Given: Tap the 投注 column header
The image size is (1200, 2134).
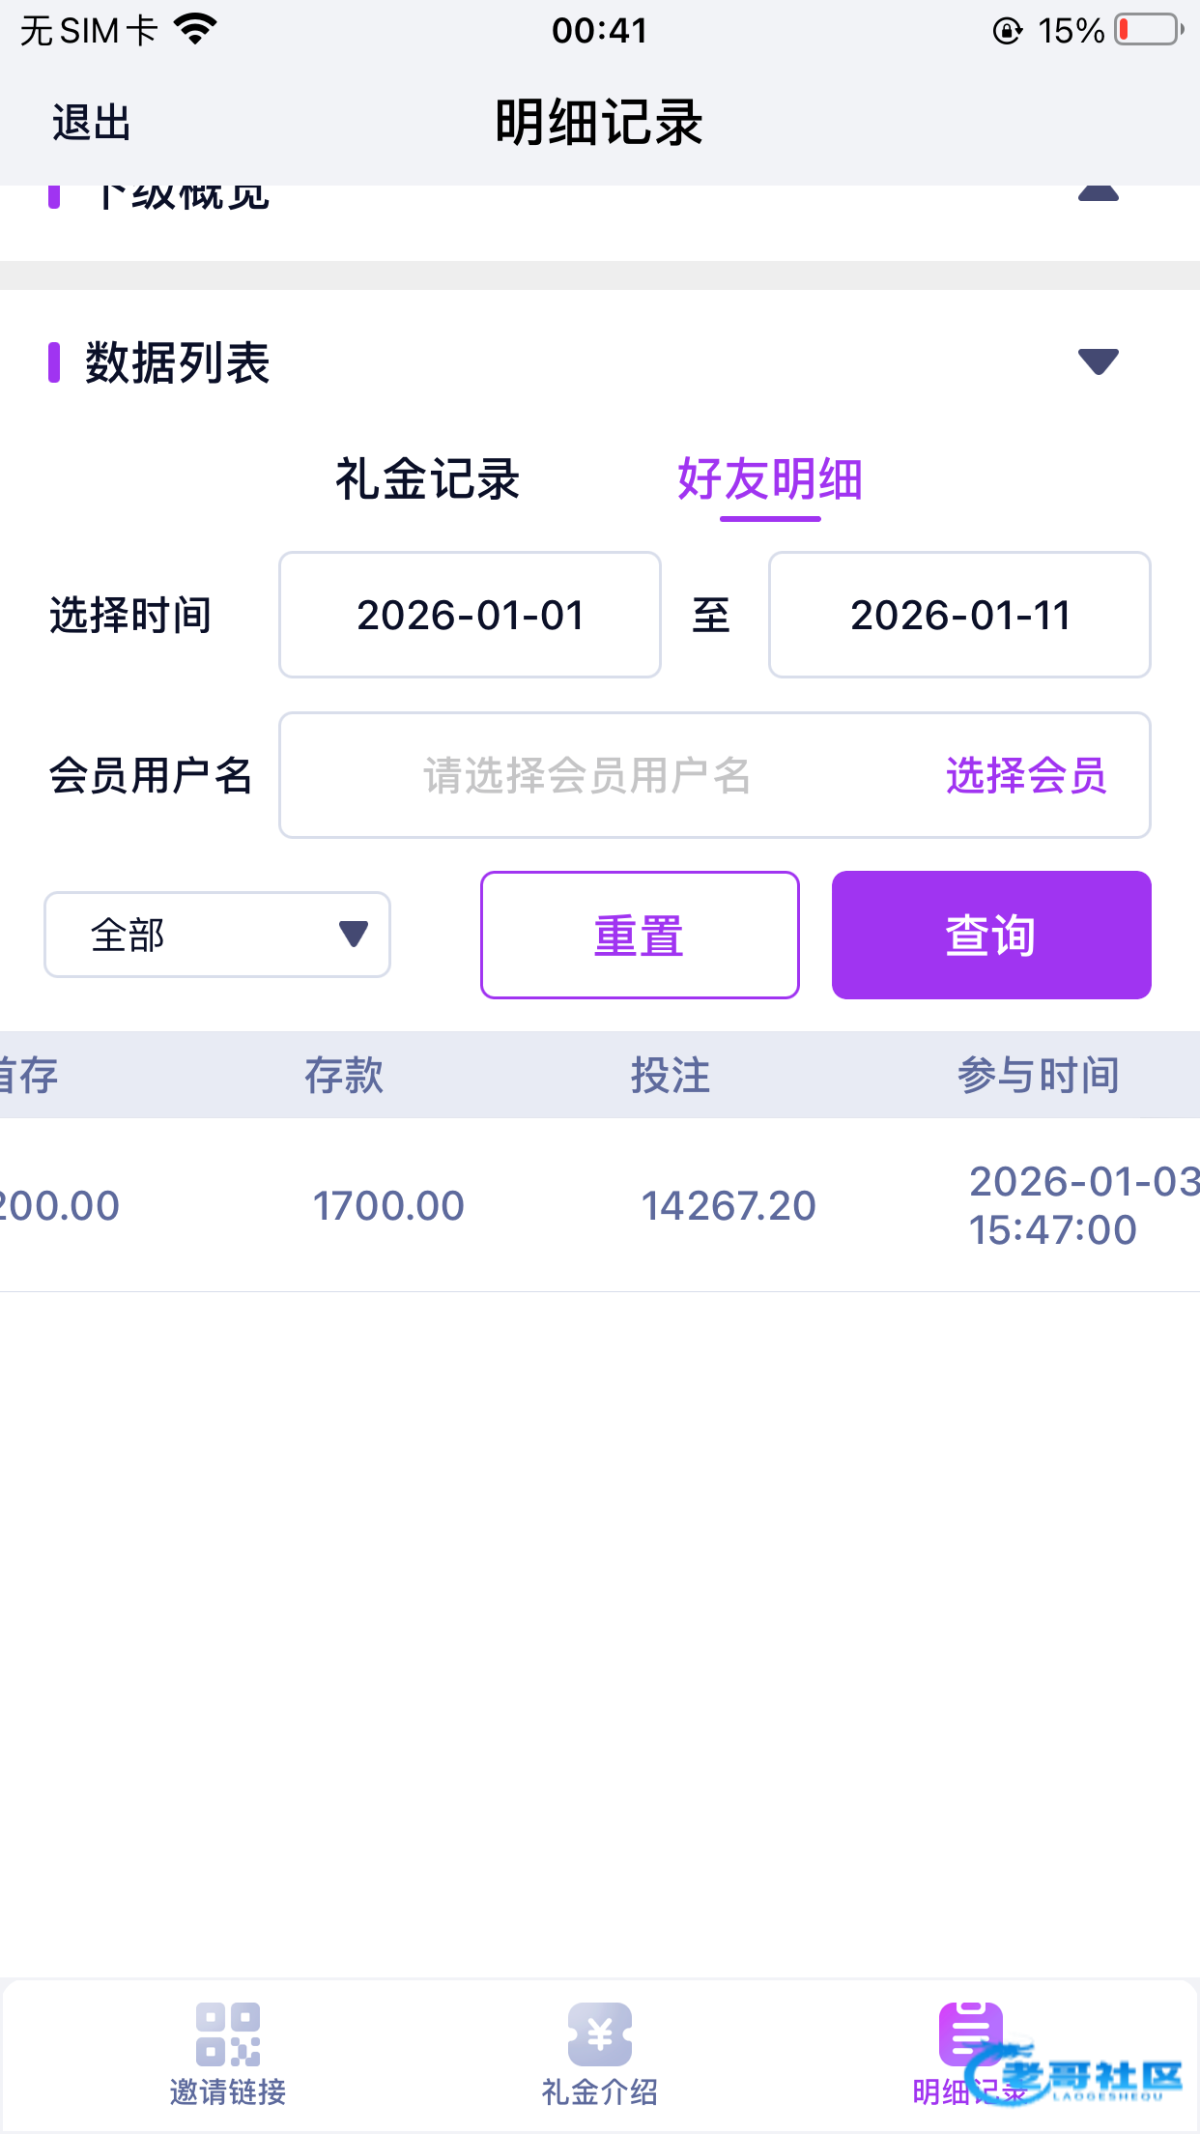Looking at the screenshot, I should pyautogui.click(x=670, y=1075).
